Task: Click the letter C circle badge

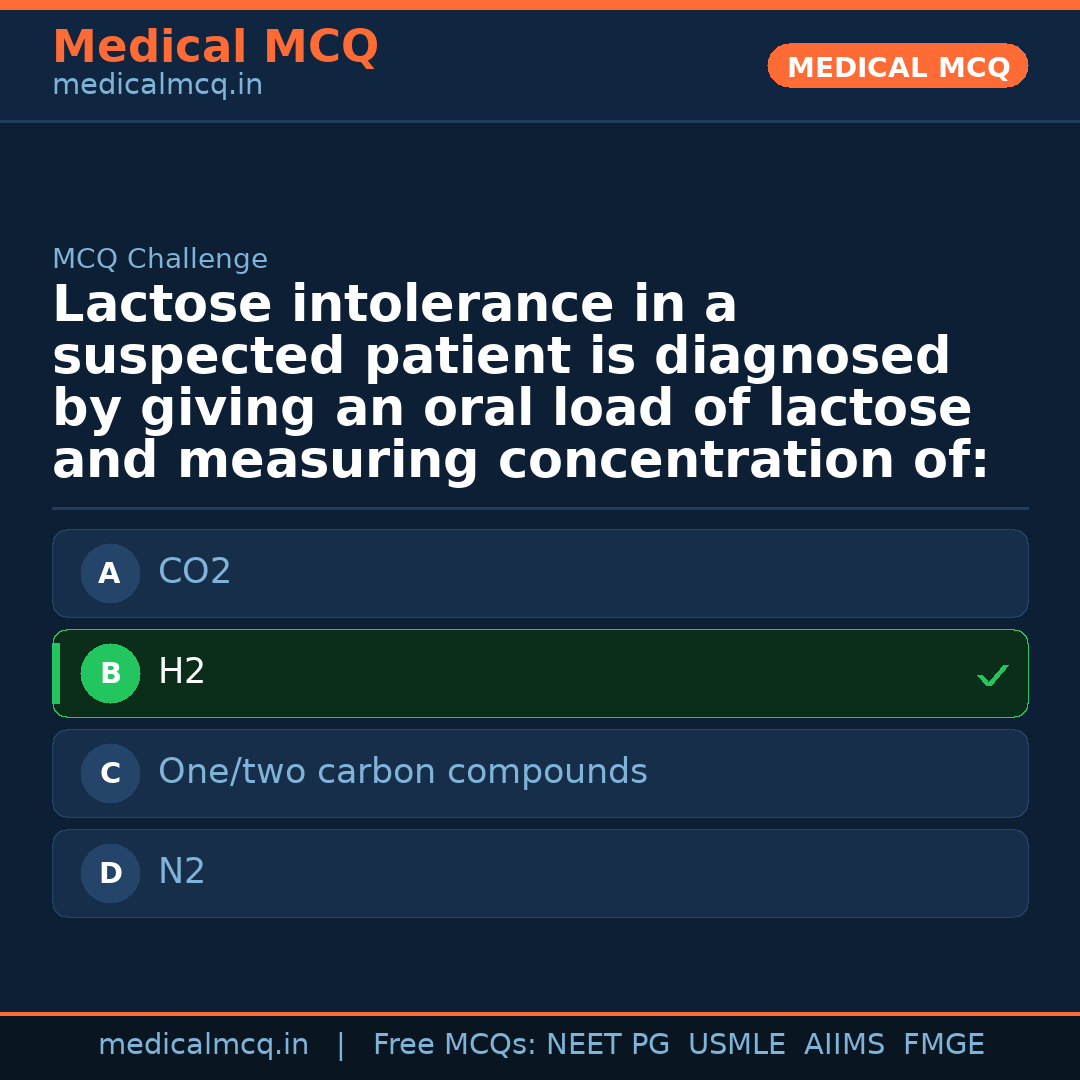Action: point(110,774)
